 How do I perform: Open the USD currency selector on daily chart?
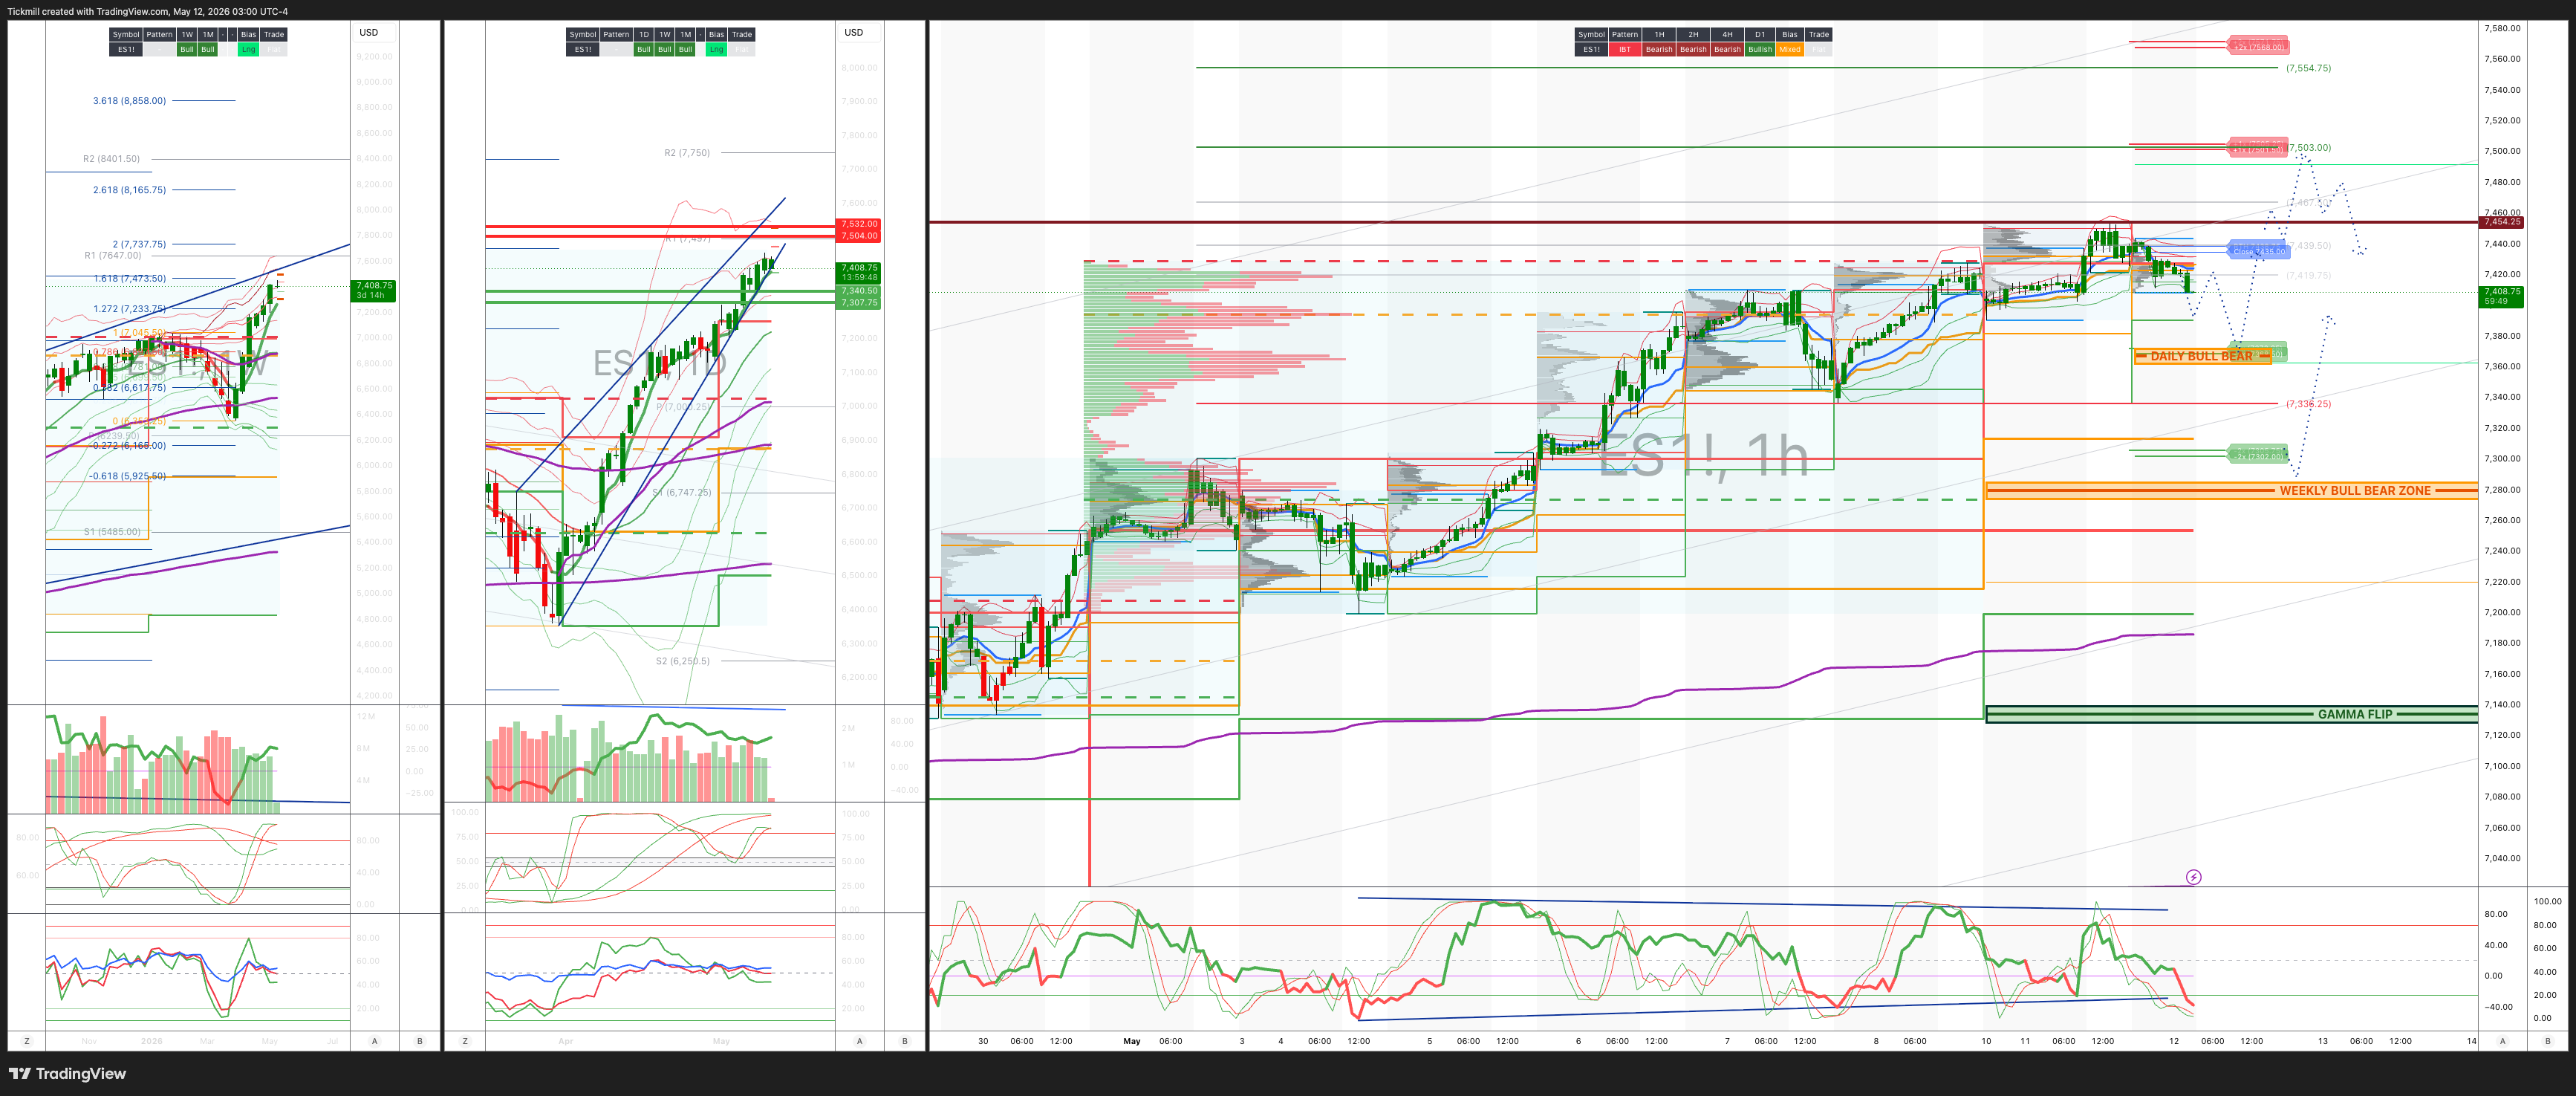pyautogui.click(x=853, y=33)
